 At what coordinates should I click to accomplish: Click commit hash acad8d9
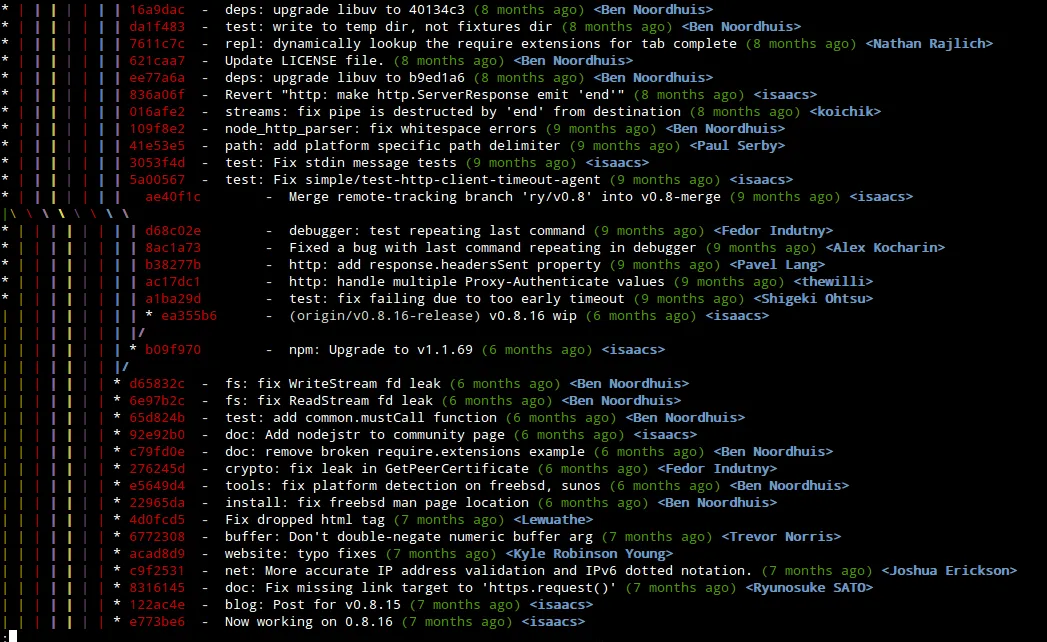coord(157,554)
